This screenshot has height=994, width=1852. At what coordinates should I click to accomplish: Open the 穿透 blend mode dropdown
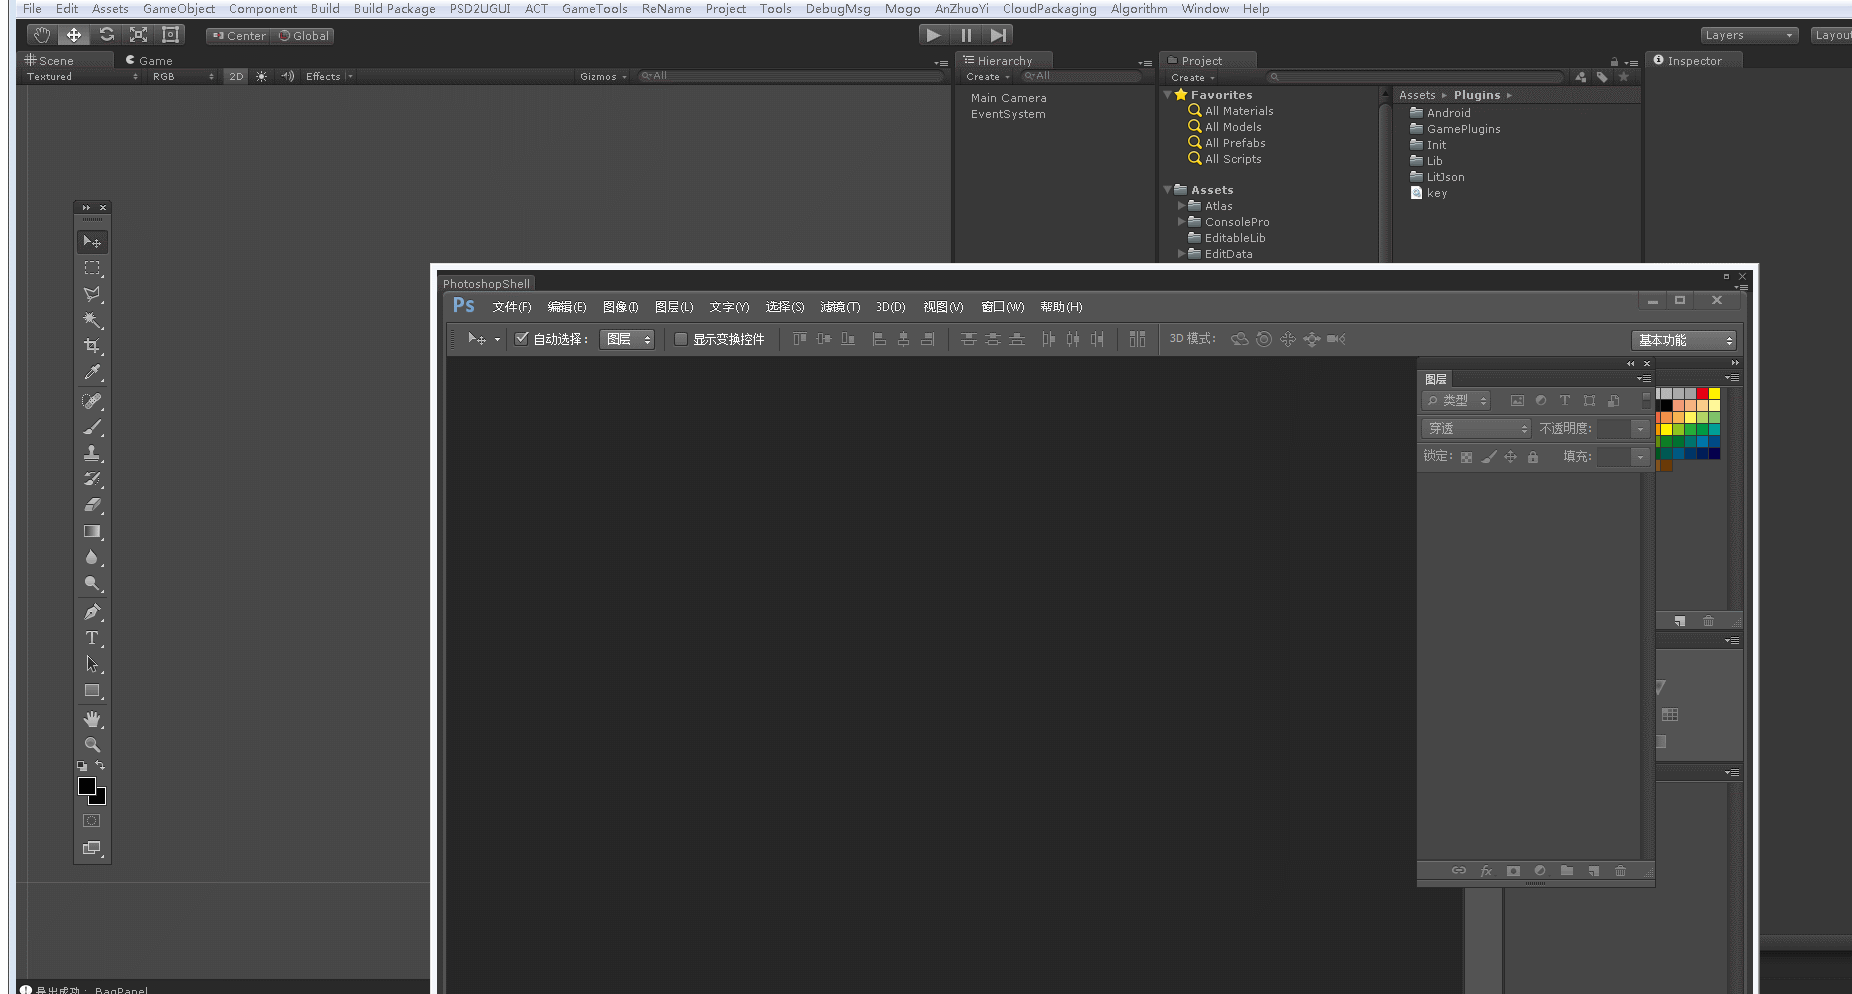[1475, 428]
